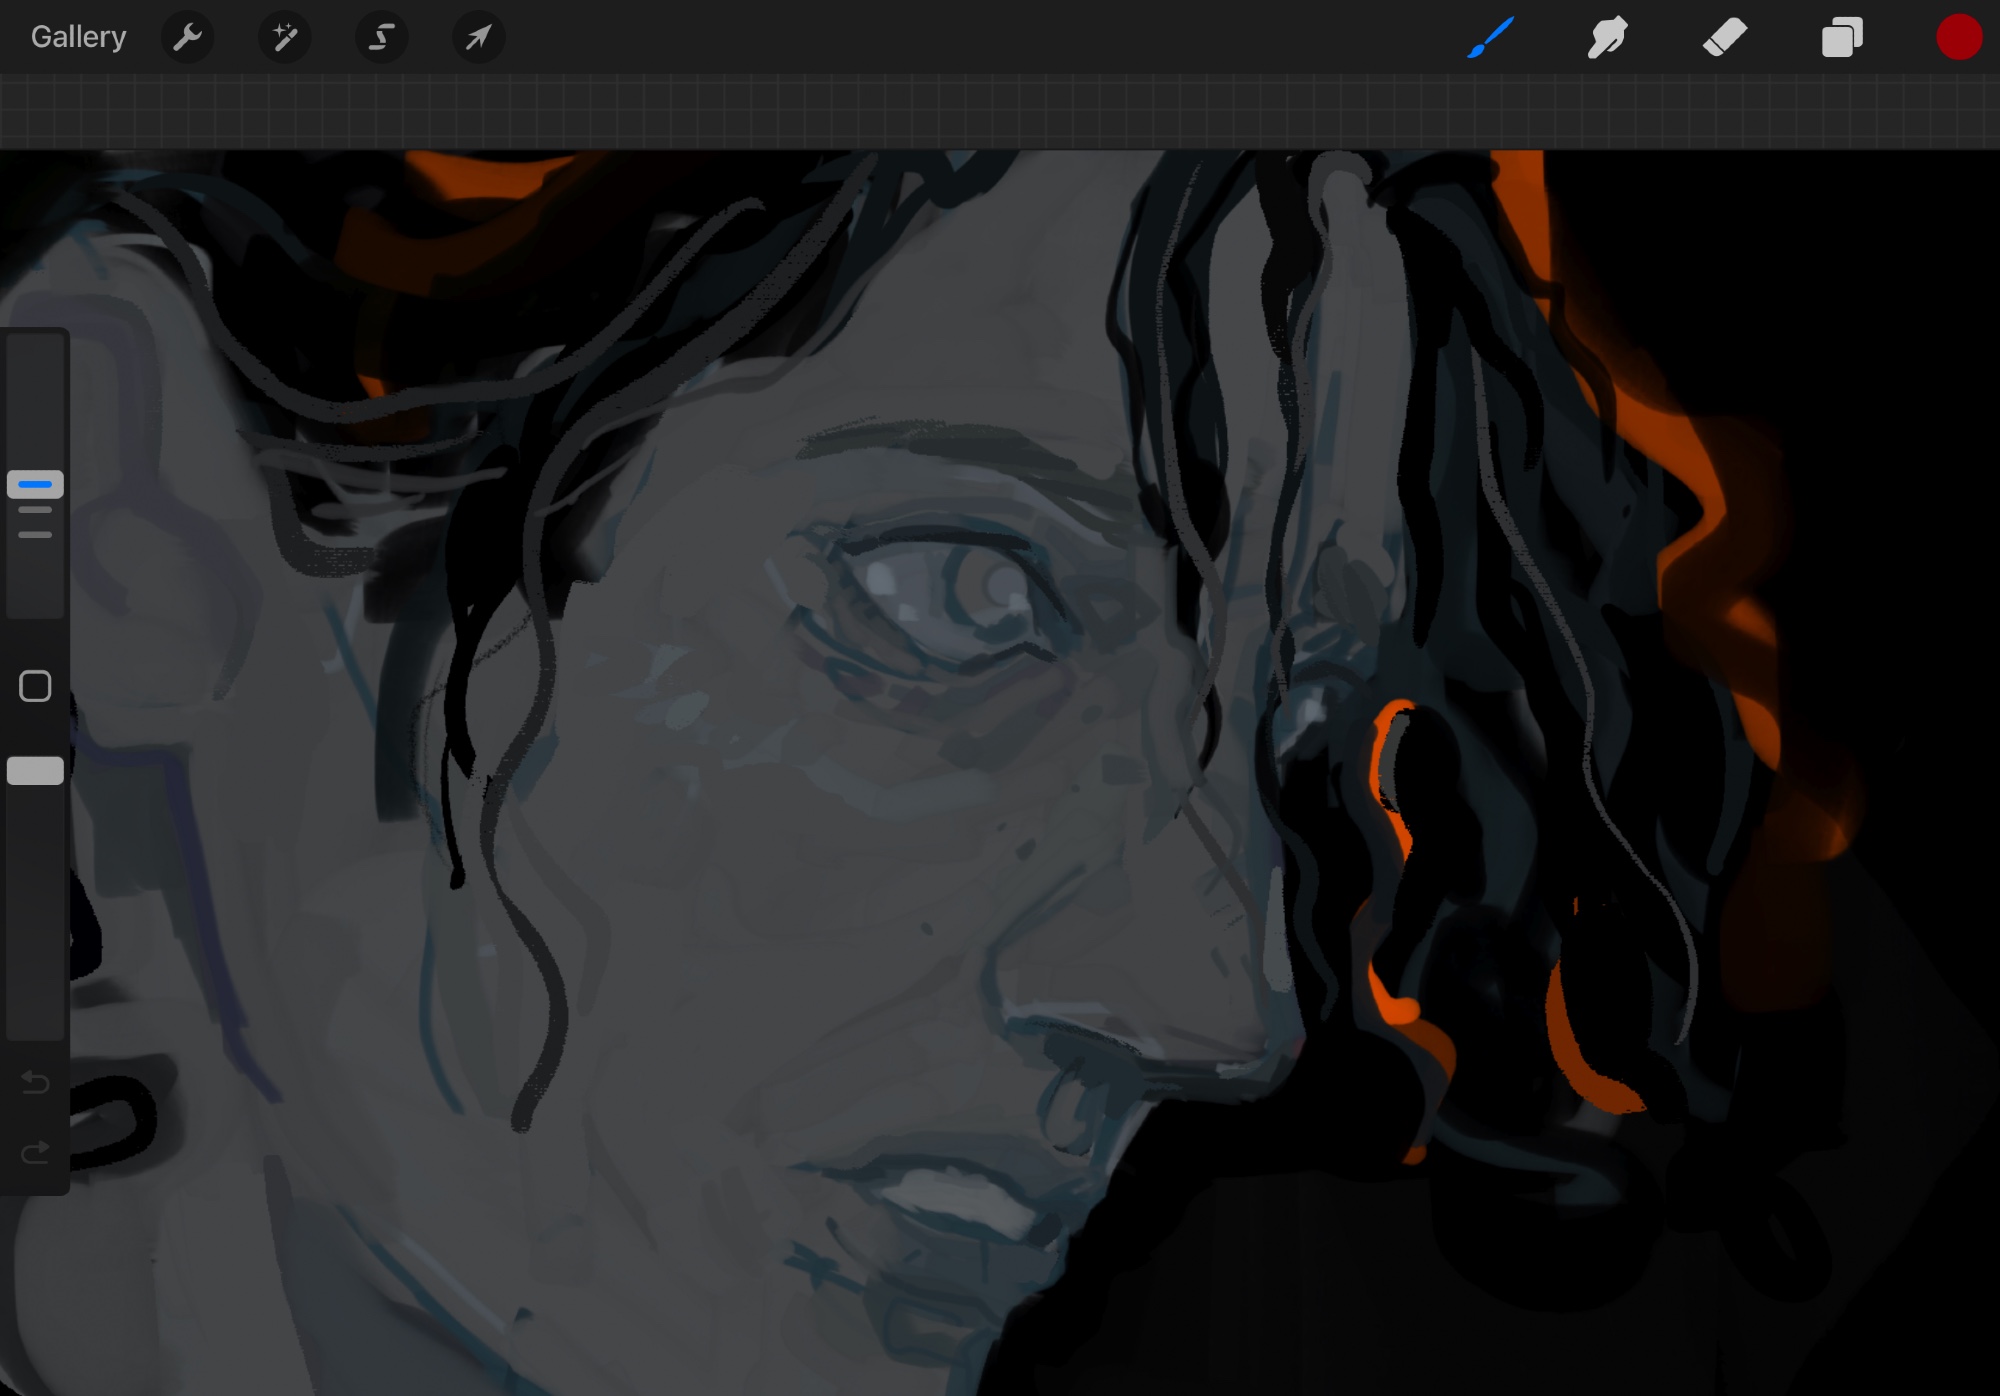The width and height of the screenshot is (2000, 1396).
Task: Select the Brush paint tool
Action: [1490, 38]
